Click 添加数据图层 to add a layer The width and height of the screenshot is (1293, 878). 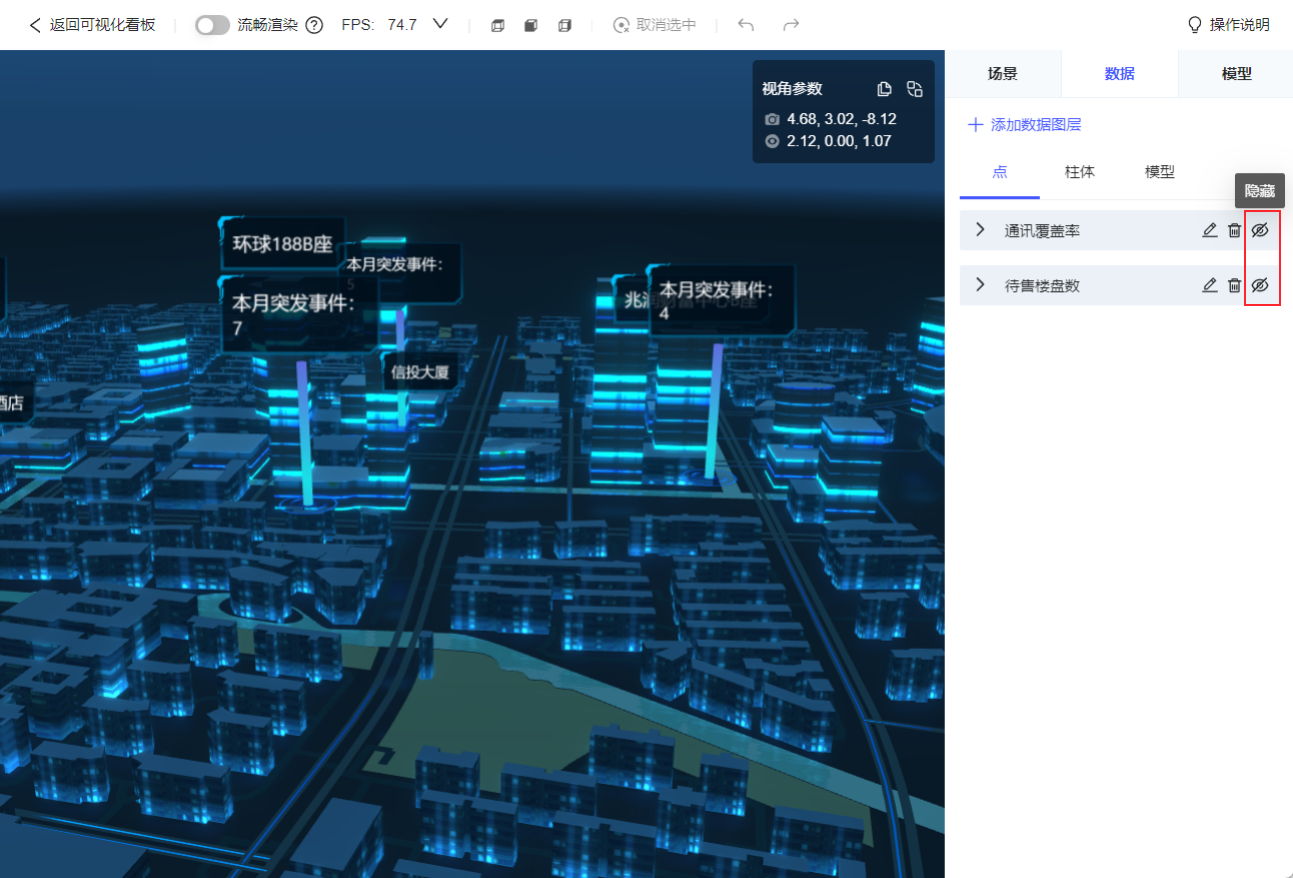pyautogui.click(x=1025, y=125)
